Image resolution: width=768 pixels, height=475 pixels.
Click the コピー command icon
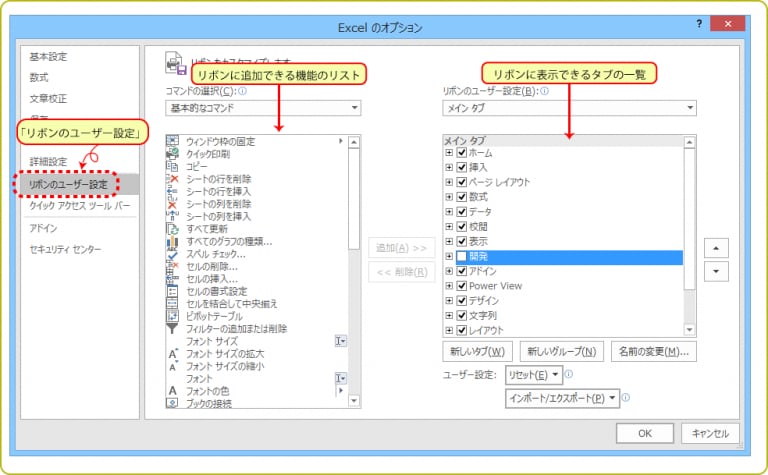tap(172, 166)
